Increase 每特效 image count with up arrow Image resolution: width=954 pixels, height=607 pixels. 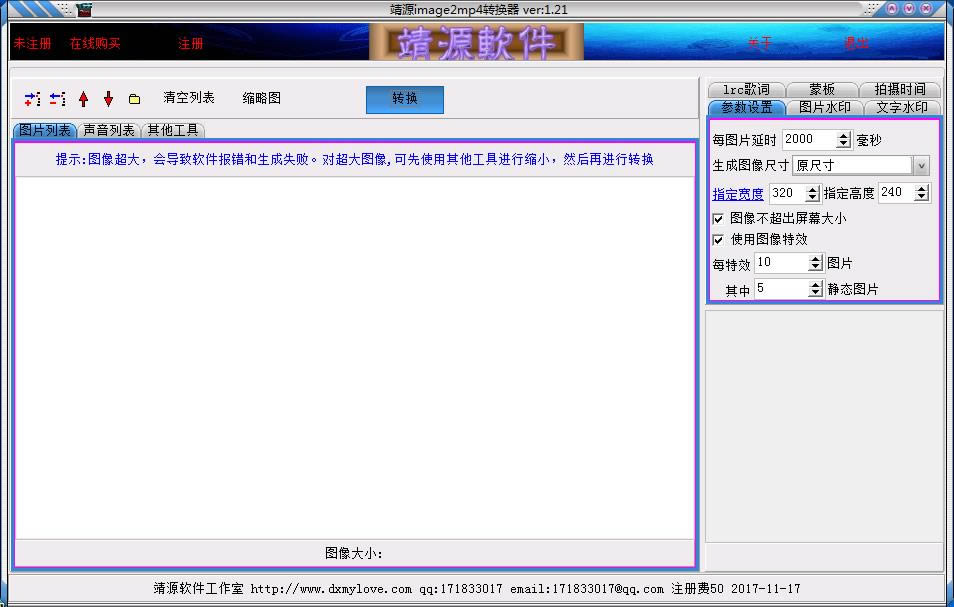[x=816, y=258]
